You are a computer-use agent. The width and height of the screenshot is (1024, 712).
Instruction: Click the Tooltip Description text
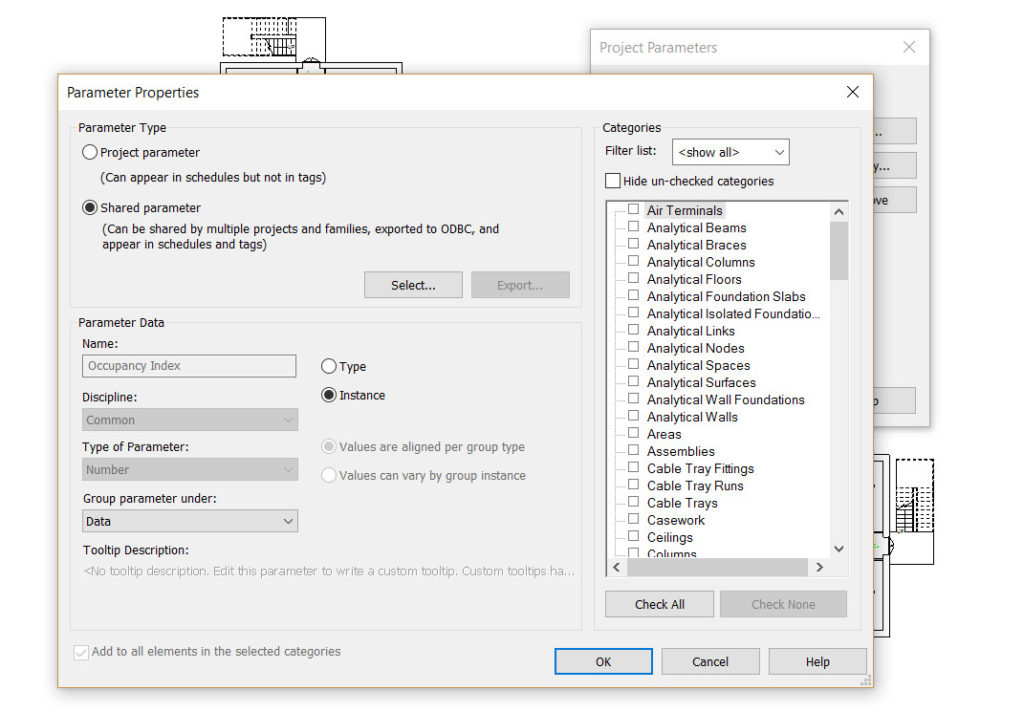pyautogui.click(x=329, y=571)
